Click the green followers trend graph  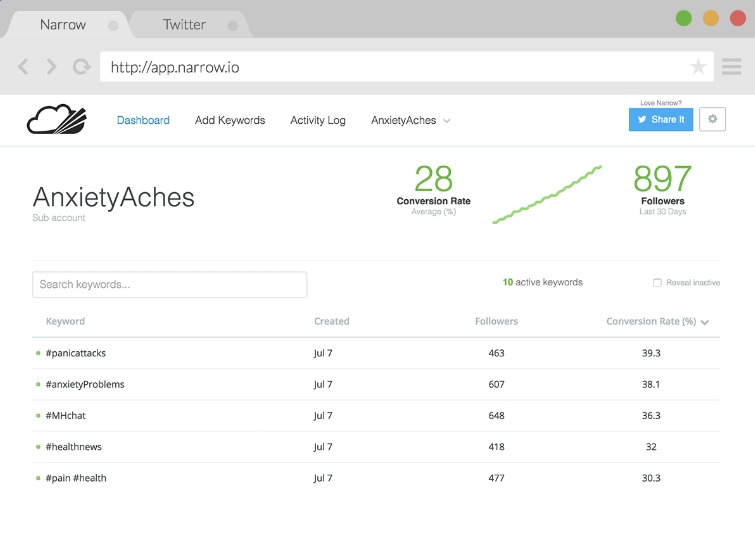point(547,195)
